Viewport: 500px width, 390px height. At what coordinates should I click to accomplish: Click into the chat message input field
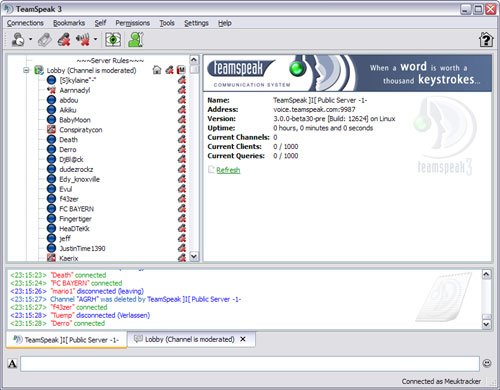[x=250, y=364]
